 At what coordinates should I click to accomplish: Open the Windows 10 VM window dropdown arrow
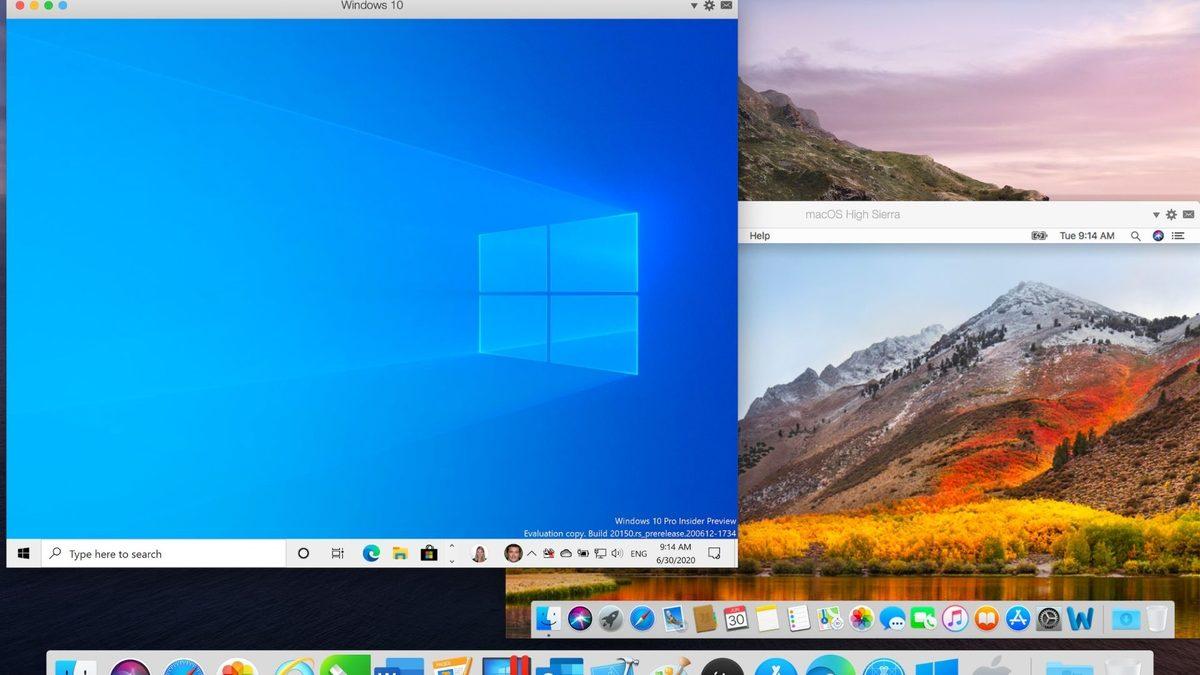point(692,6)
